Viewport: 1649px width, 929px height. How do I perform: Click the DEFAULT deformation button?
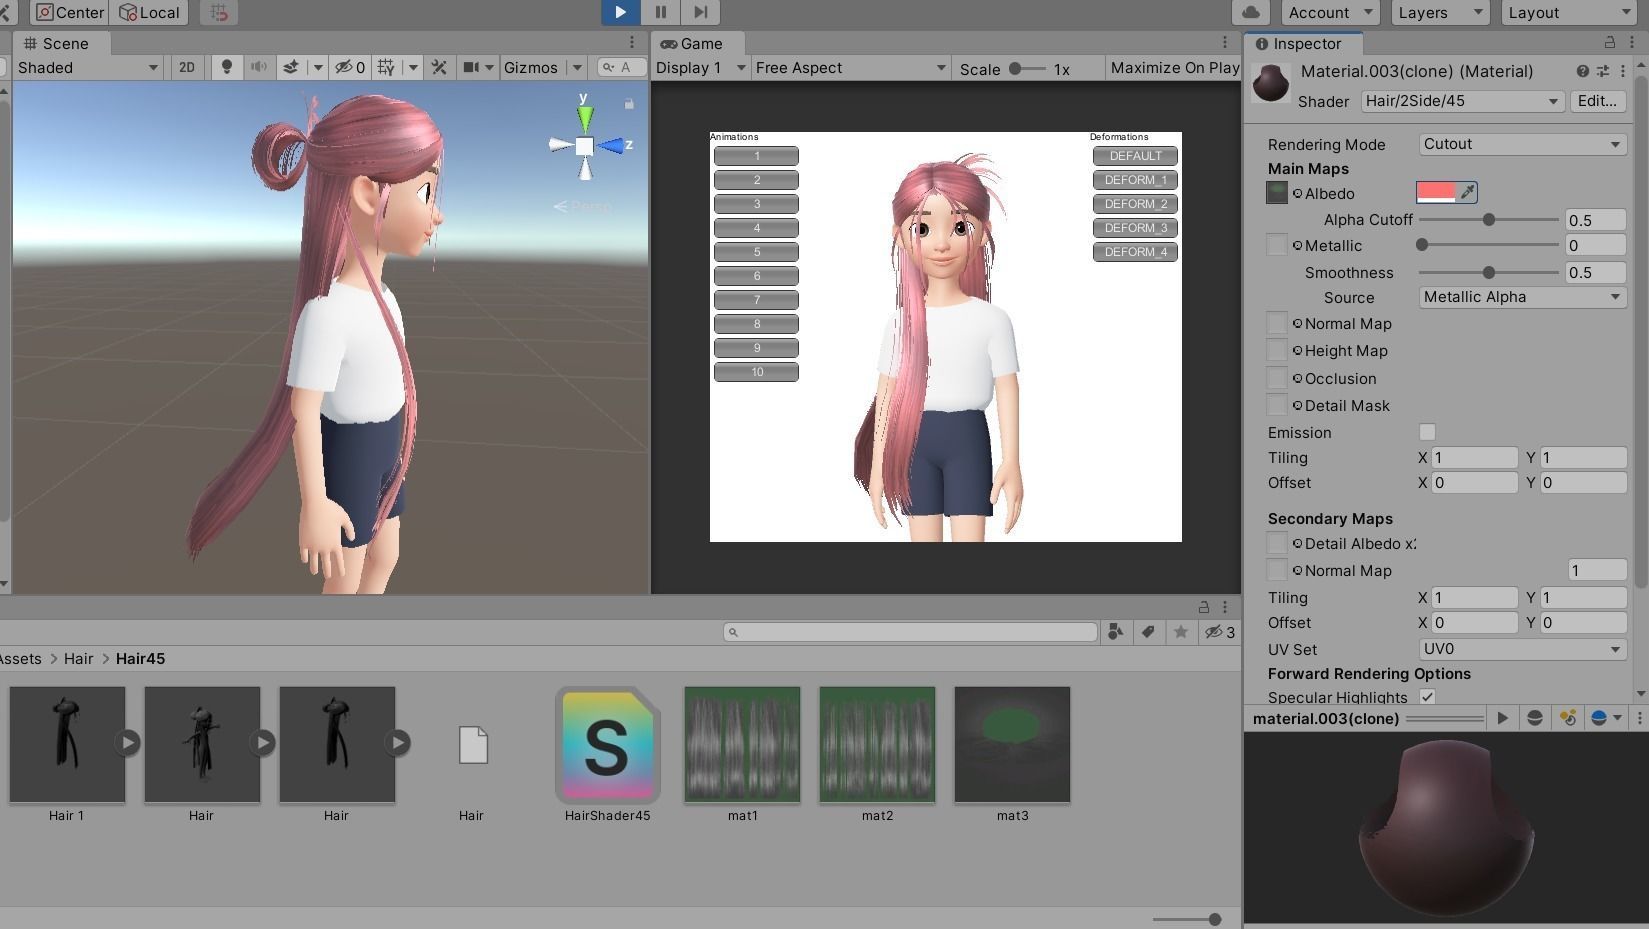click(x=1135, y=156)
